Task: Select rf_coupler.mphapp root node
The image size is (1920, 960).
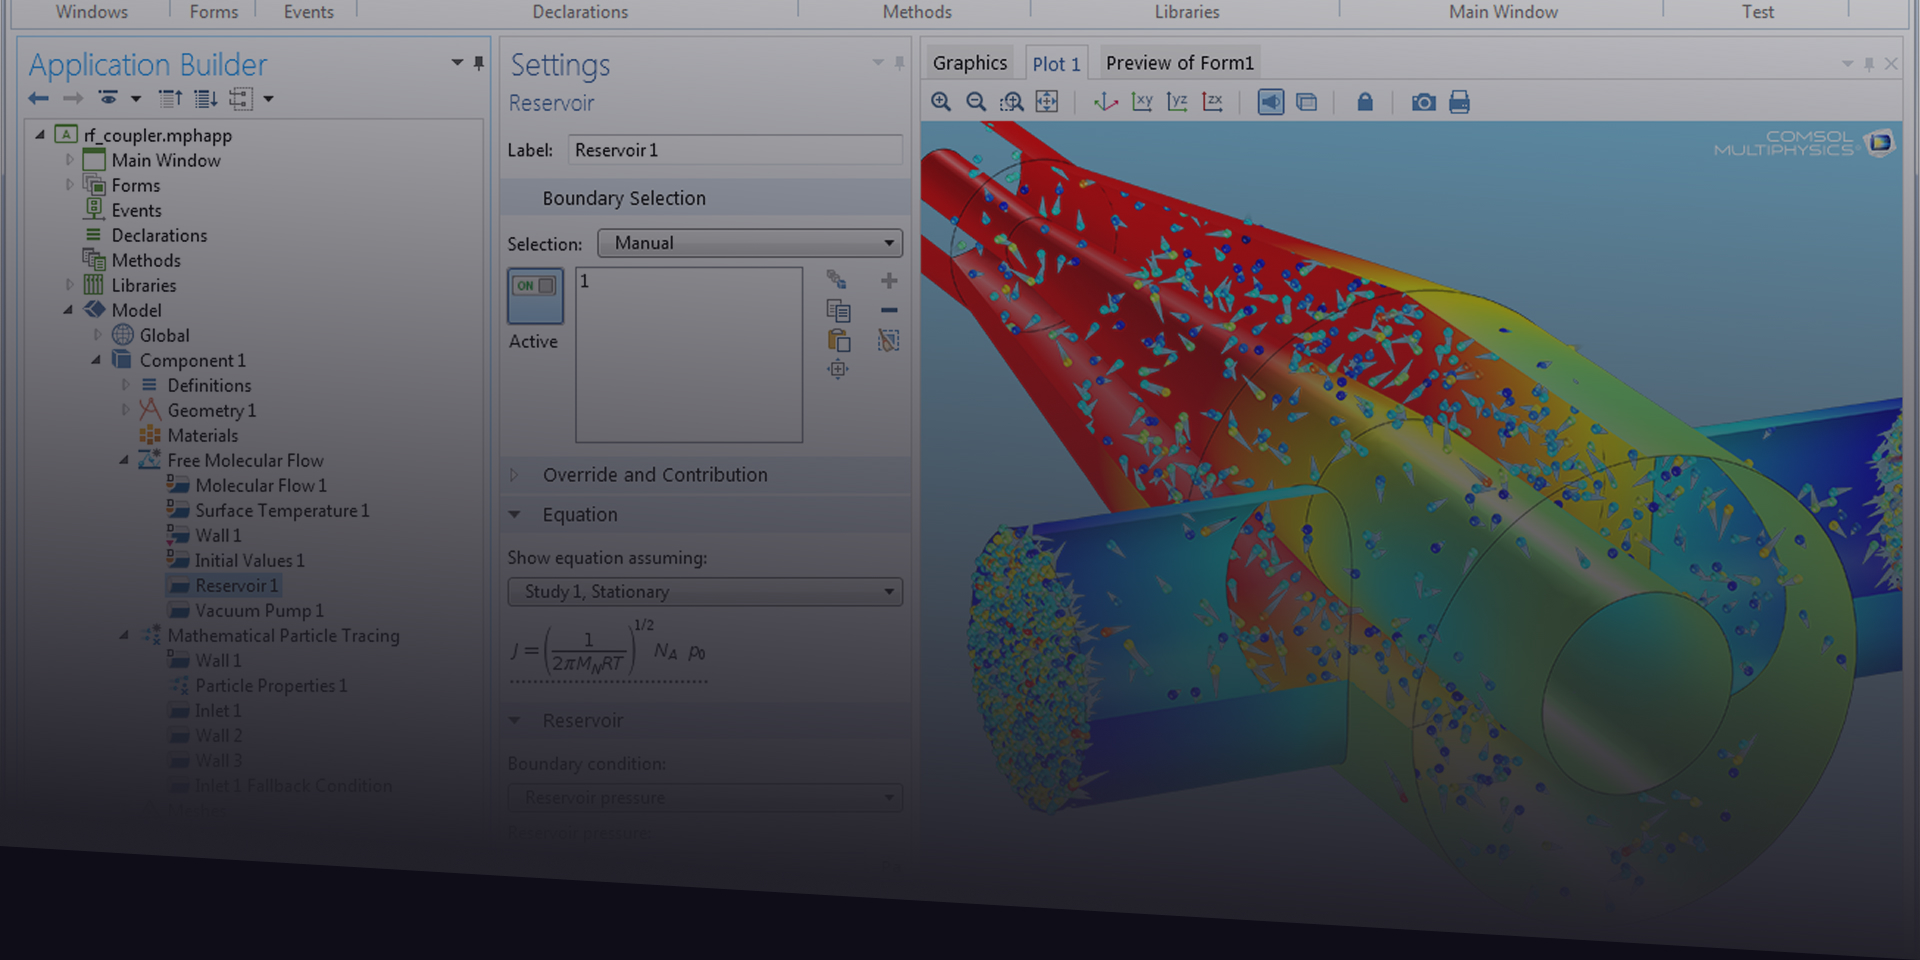Action: pyautogui.click(x=157, y=135)
